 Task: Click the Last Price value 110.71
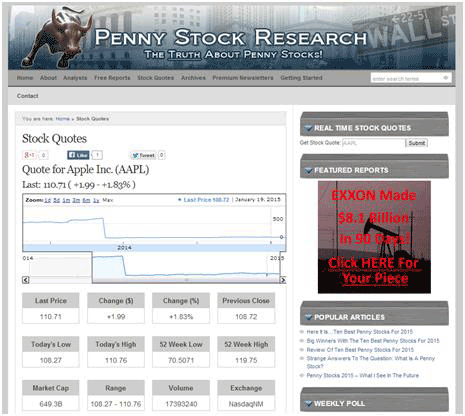51,317
